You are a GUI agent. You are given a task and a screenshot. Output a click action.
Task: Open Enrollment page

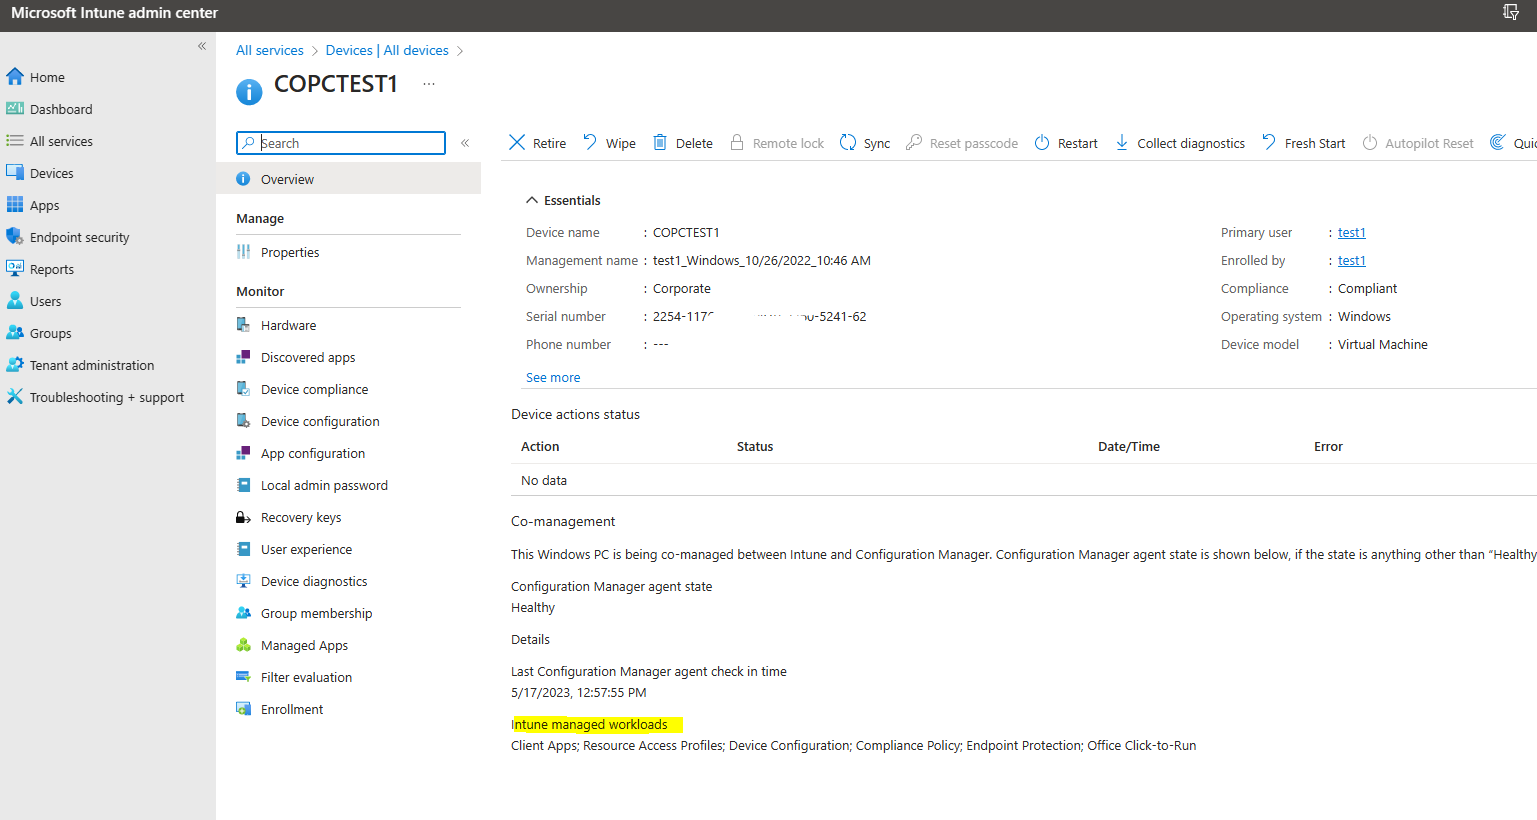point(292,709)
